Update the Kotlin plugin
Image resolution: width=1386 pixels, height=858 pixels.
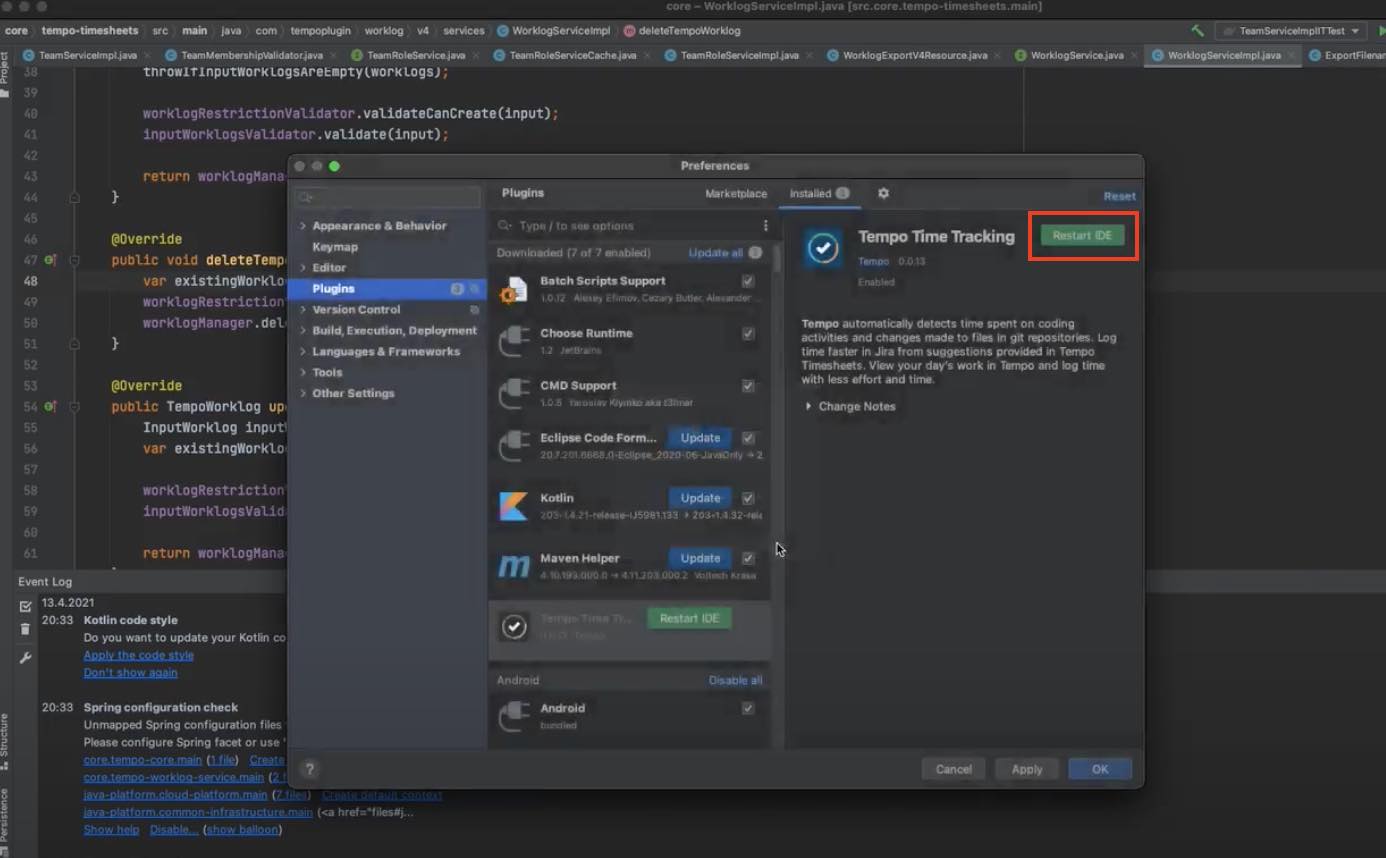tap(700, 498)
